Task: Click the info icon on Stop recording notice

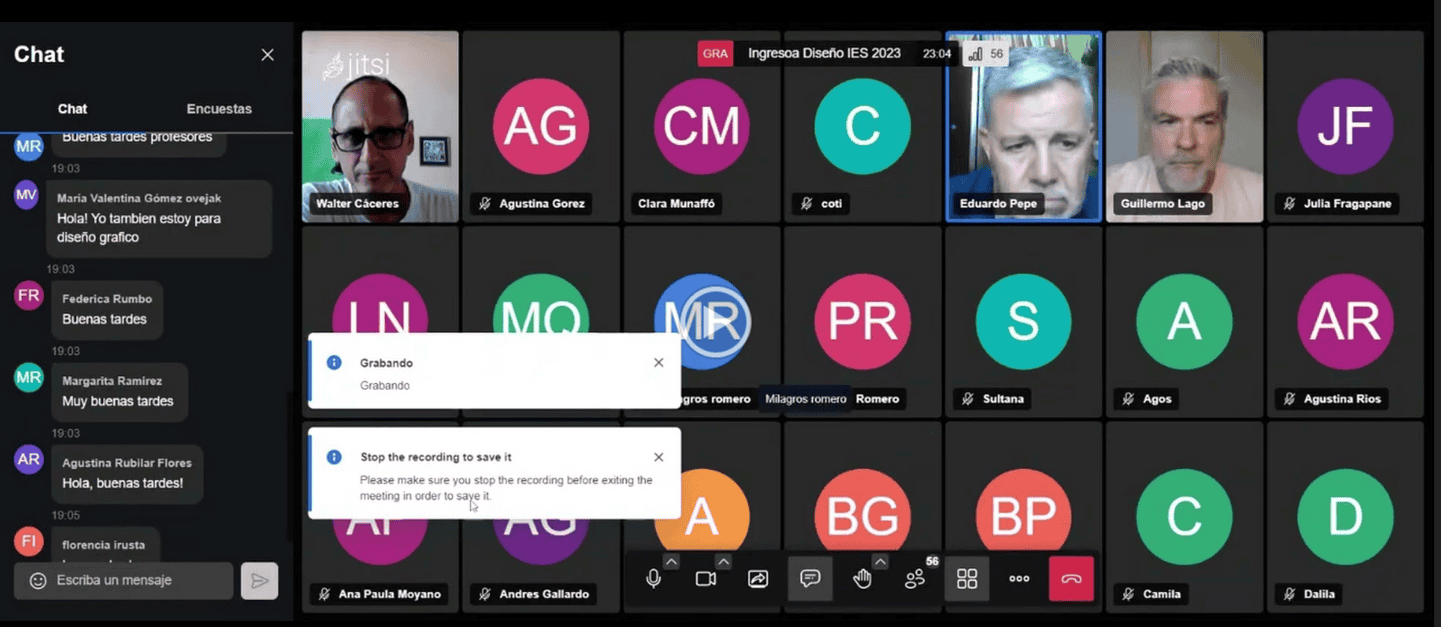Action: tap(334, 456)
